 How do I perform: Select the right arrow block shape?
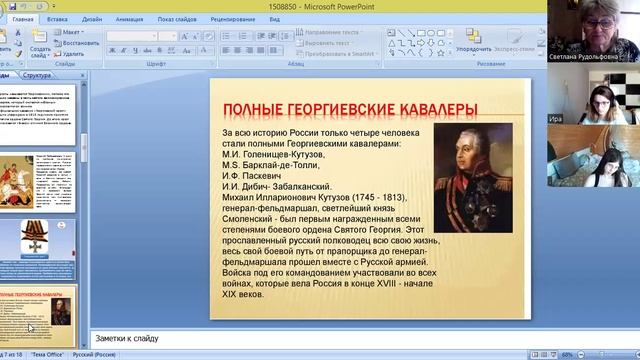tap(421, 43)
